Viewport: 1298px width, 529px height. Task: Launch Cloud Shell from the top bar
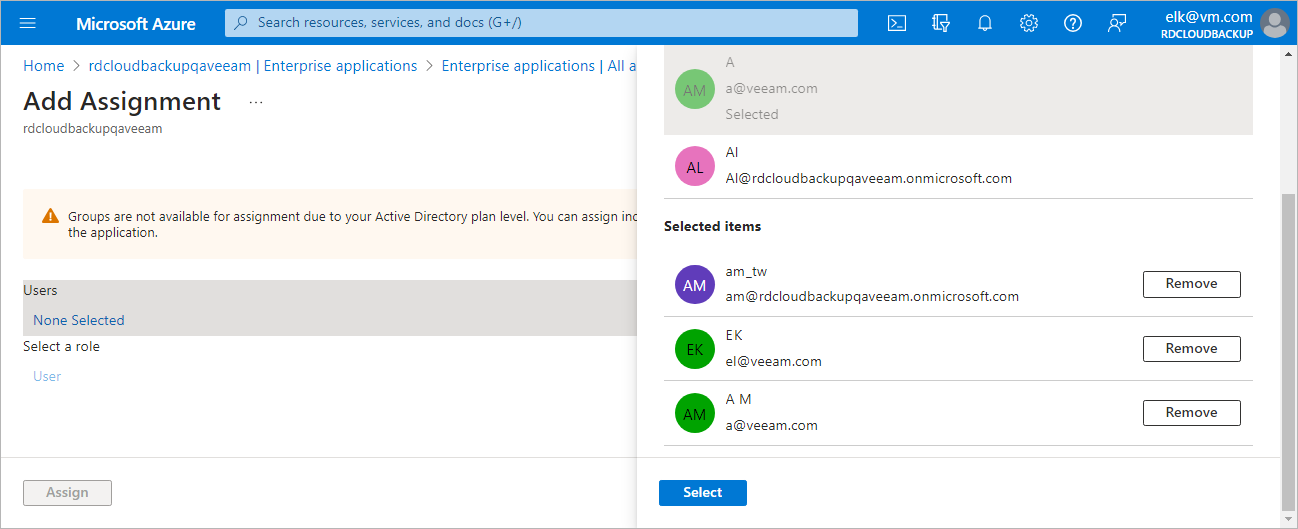(897, 23)
